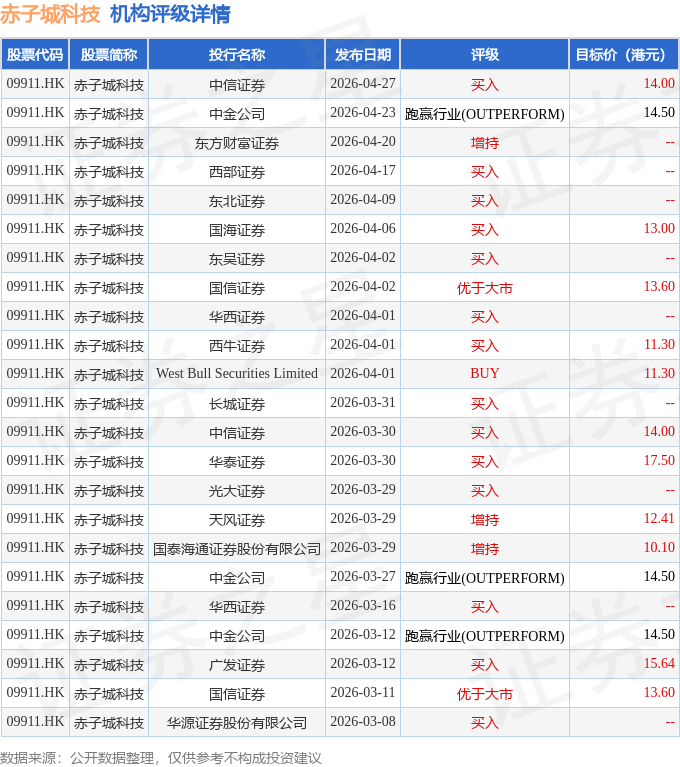The height and width of the screenshot is (767, 680).
Task: Click target price 12.41
Action: [x=659, y=519]
